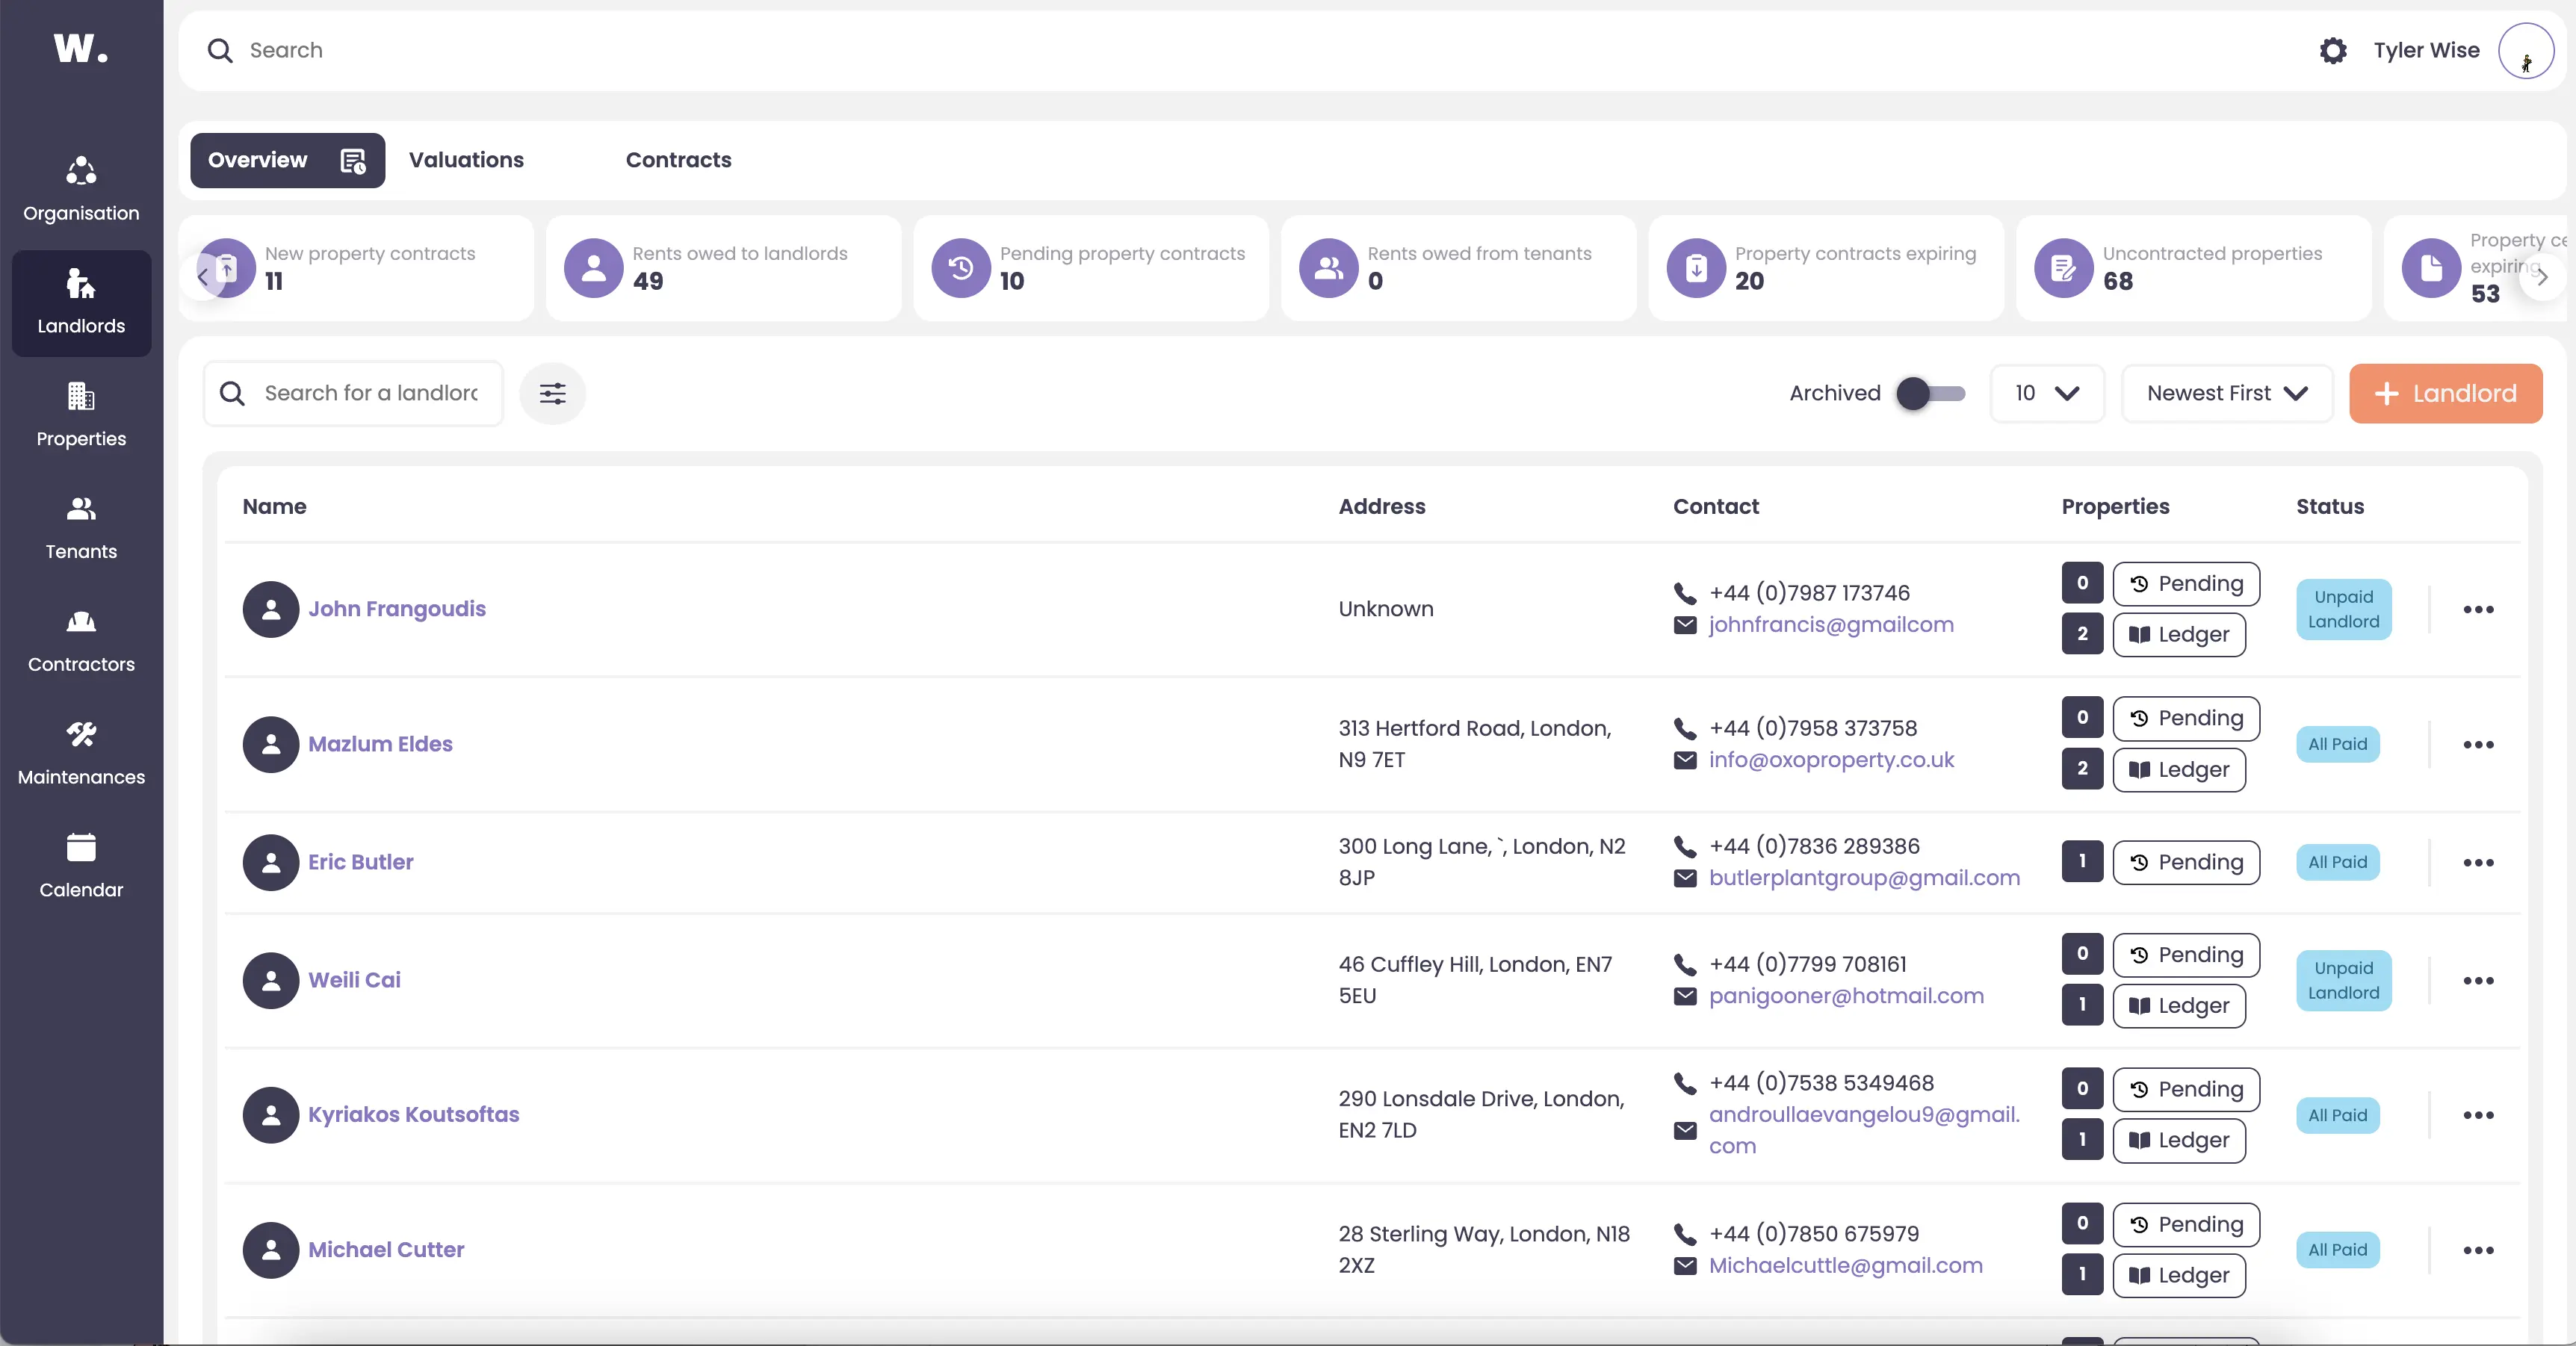Switch to the Valuations tab

(x=466, y=160)
